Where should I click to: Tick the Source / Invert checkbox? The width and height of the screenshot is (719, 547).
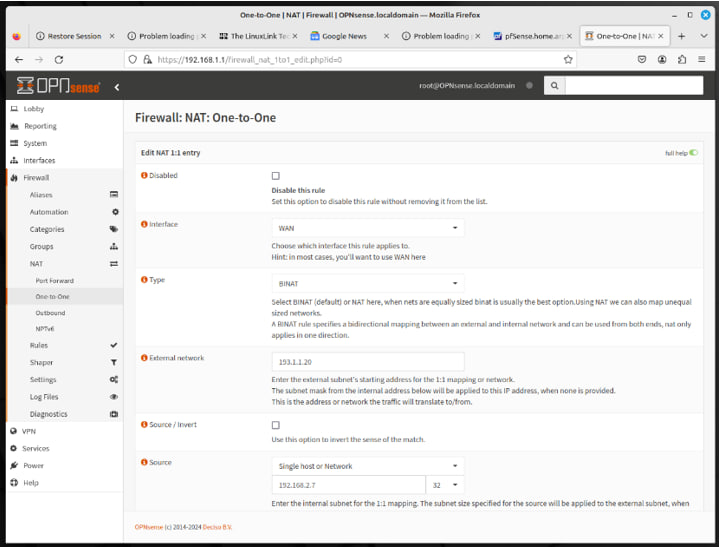pyautogui.click(x=276, y=425)
